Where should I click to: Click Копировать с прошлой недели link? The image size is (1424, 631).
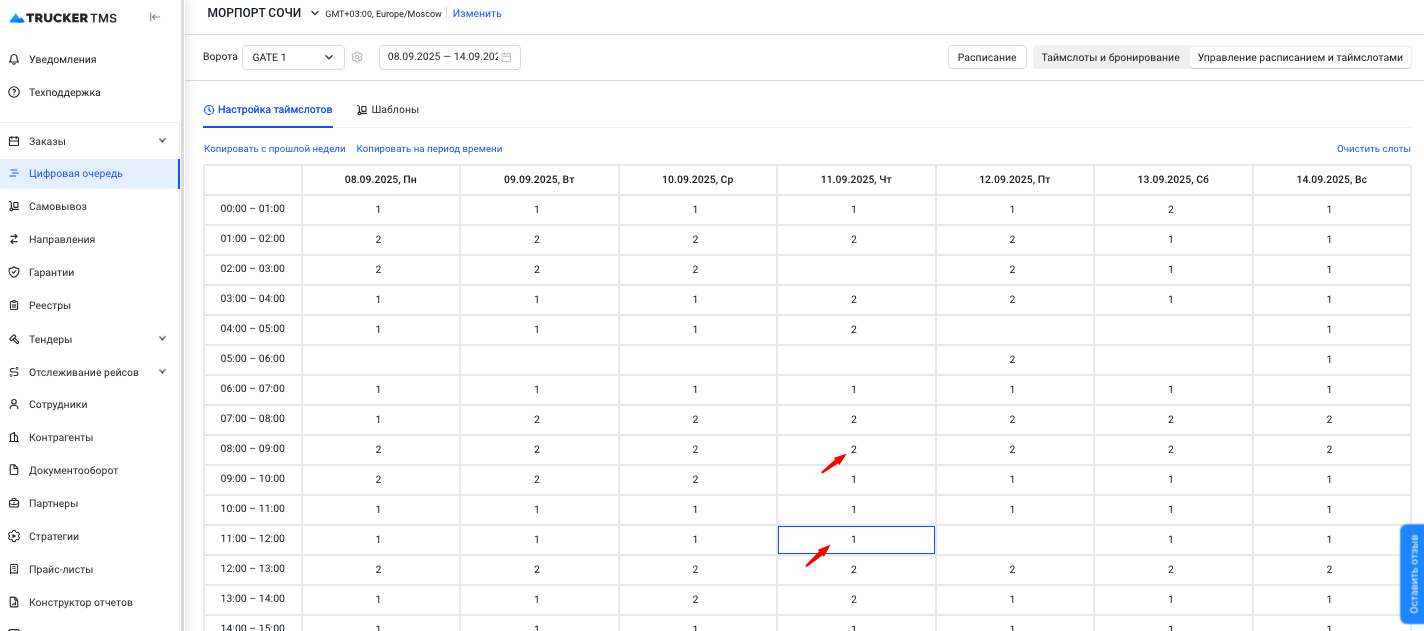[274, 149]
